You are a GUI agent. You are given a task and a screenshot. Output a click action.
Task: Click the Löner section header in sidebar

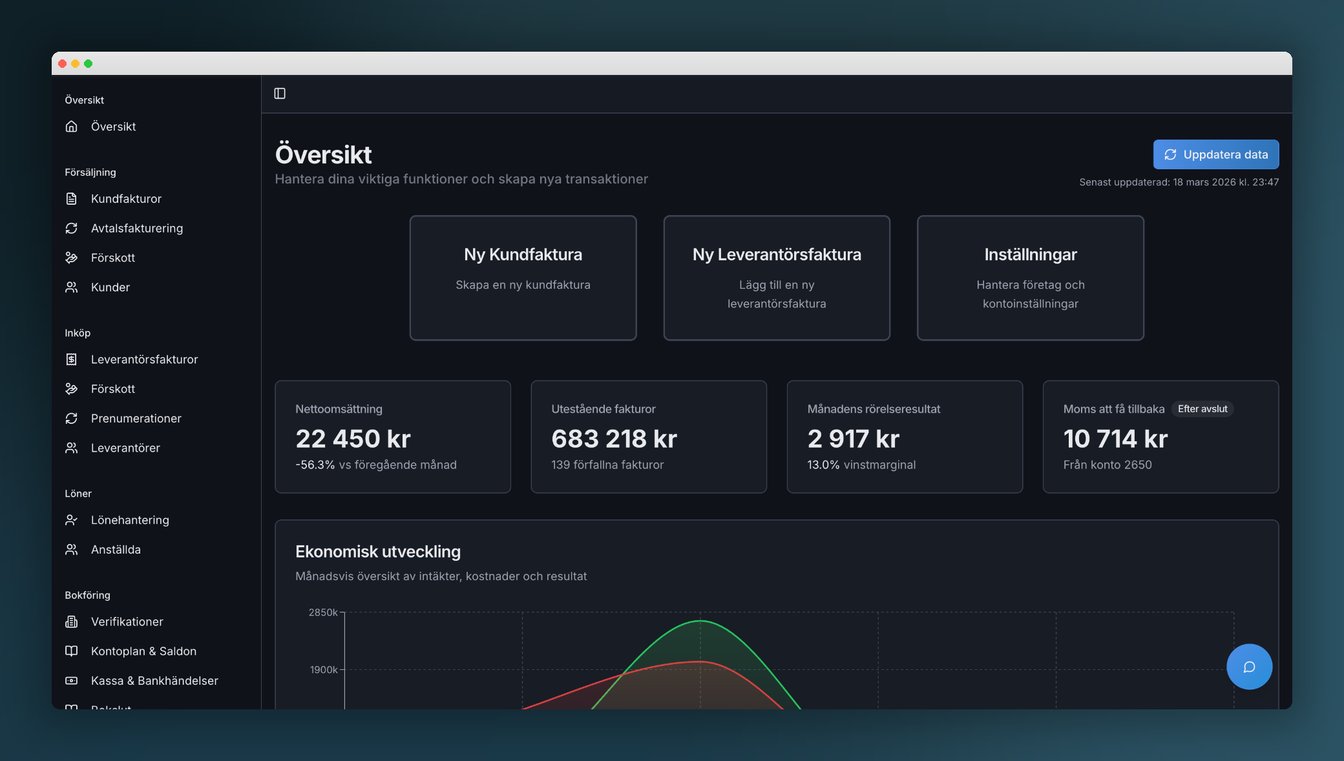coord(78,493)
